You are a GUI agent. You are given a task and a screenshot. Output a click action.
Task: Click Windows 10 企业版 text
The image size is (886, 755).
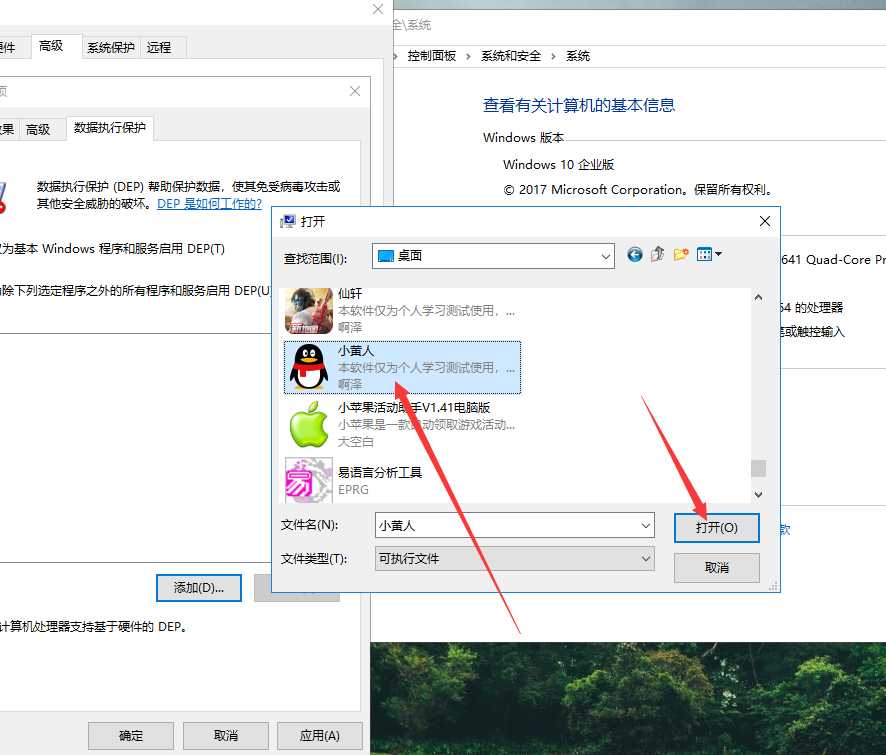[558, 164]
